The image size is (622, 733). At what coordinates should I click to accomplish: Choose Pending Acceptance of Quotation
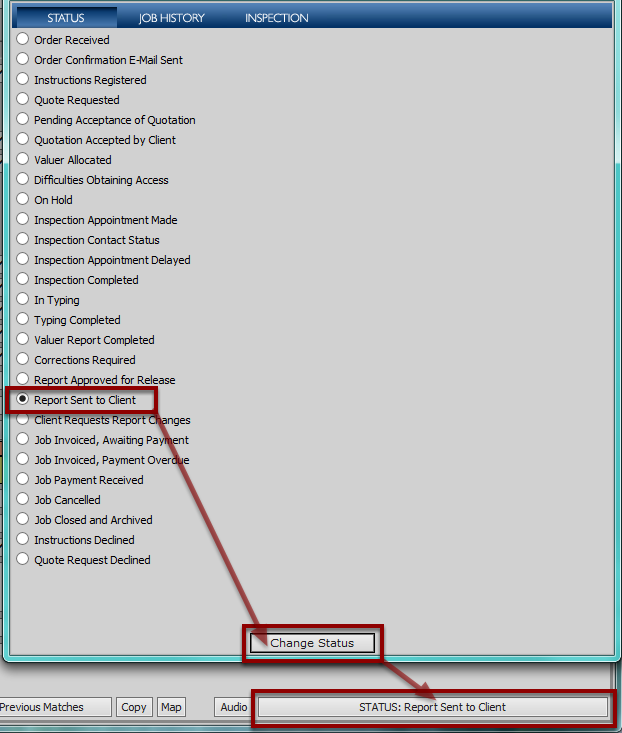[x=22, y=119]
